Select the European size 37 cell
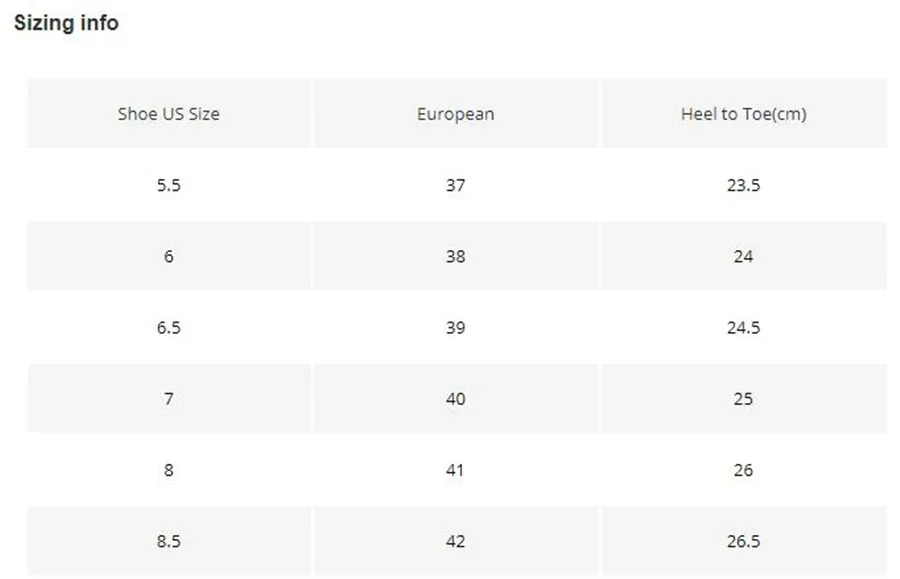This screenshot has height=579, width=900. pyautogui.click(x=455, y=185)
